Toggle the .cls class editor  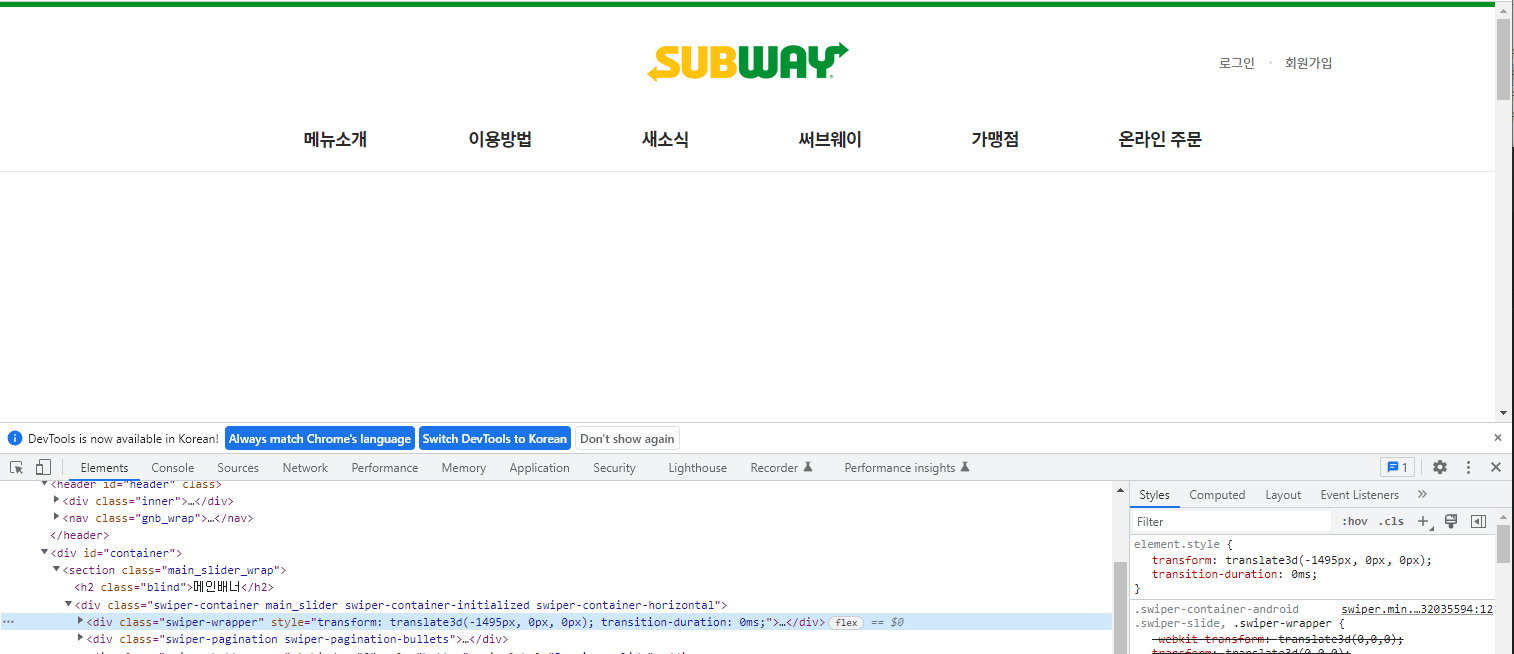(1391, 521)
